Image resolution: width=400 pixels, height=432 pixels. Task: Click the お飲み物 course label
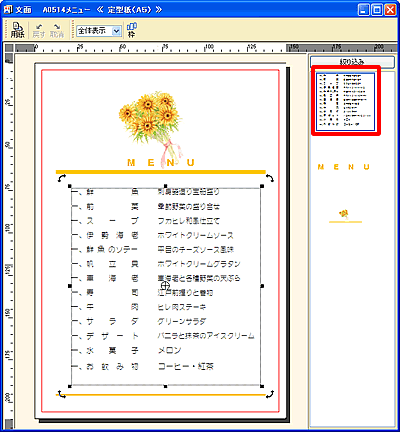click(x=112, y=367)
